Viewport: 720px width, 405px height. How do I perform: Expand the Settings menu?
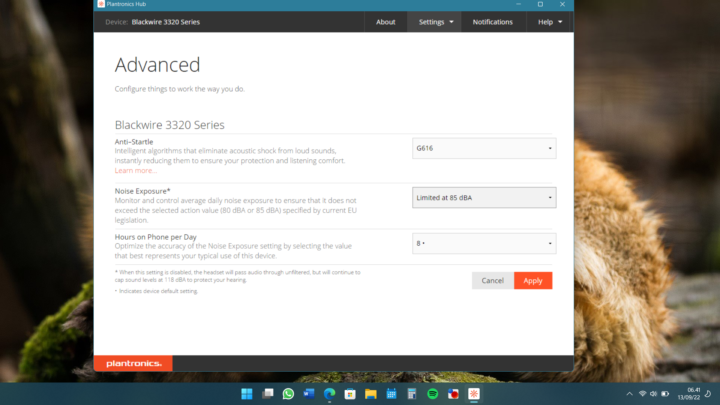pyautogui.click(x=435, y=22)
